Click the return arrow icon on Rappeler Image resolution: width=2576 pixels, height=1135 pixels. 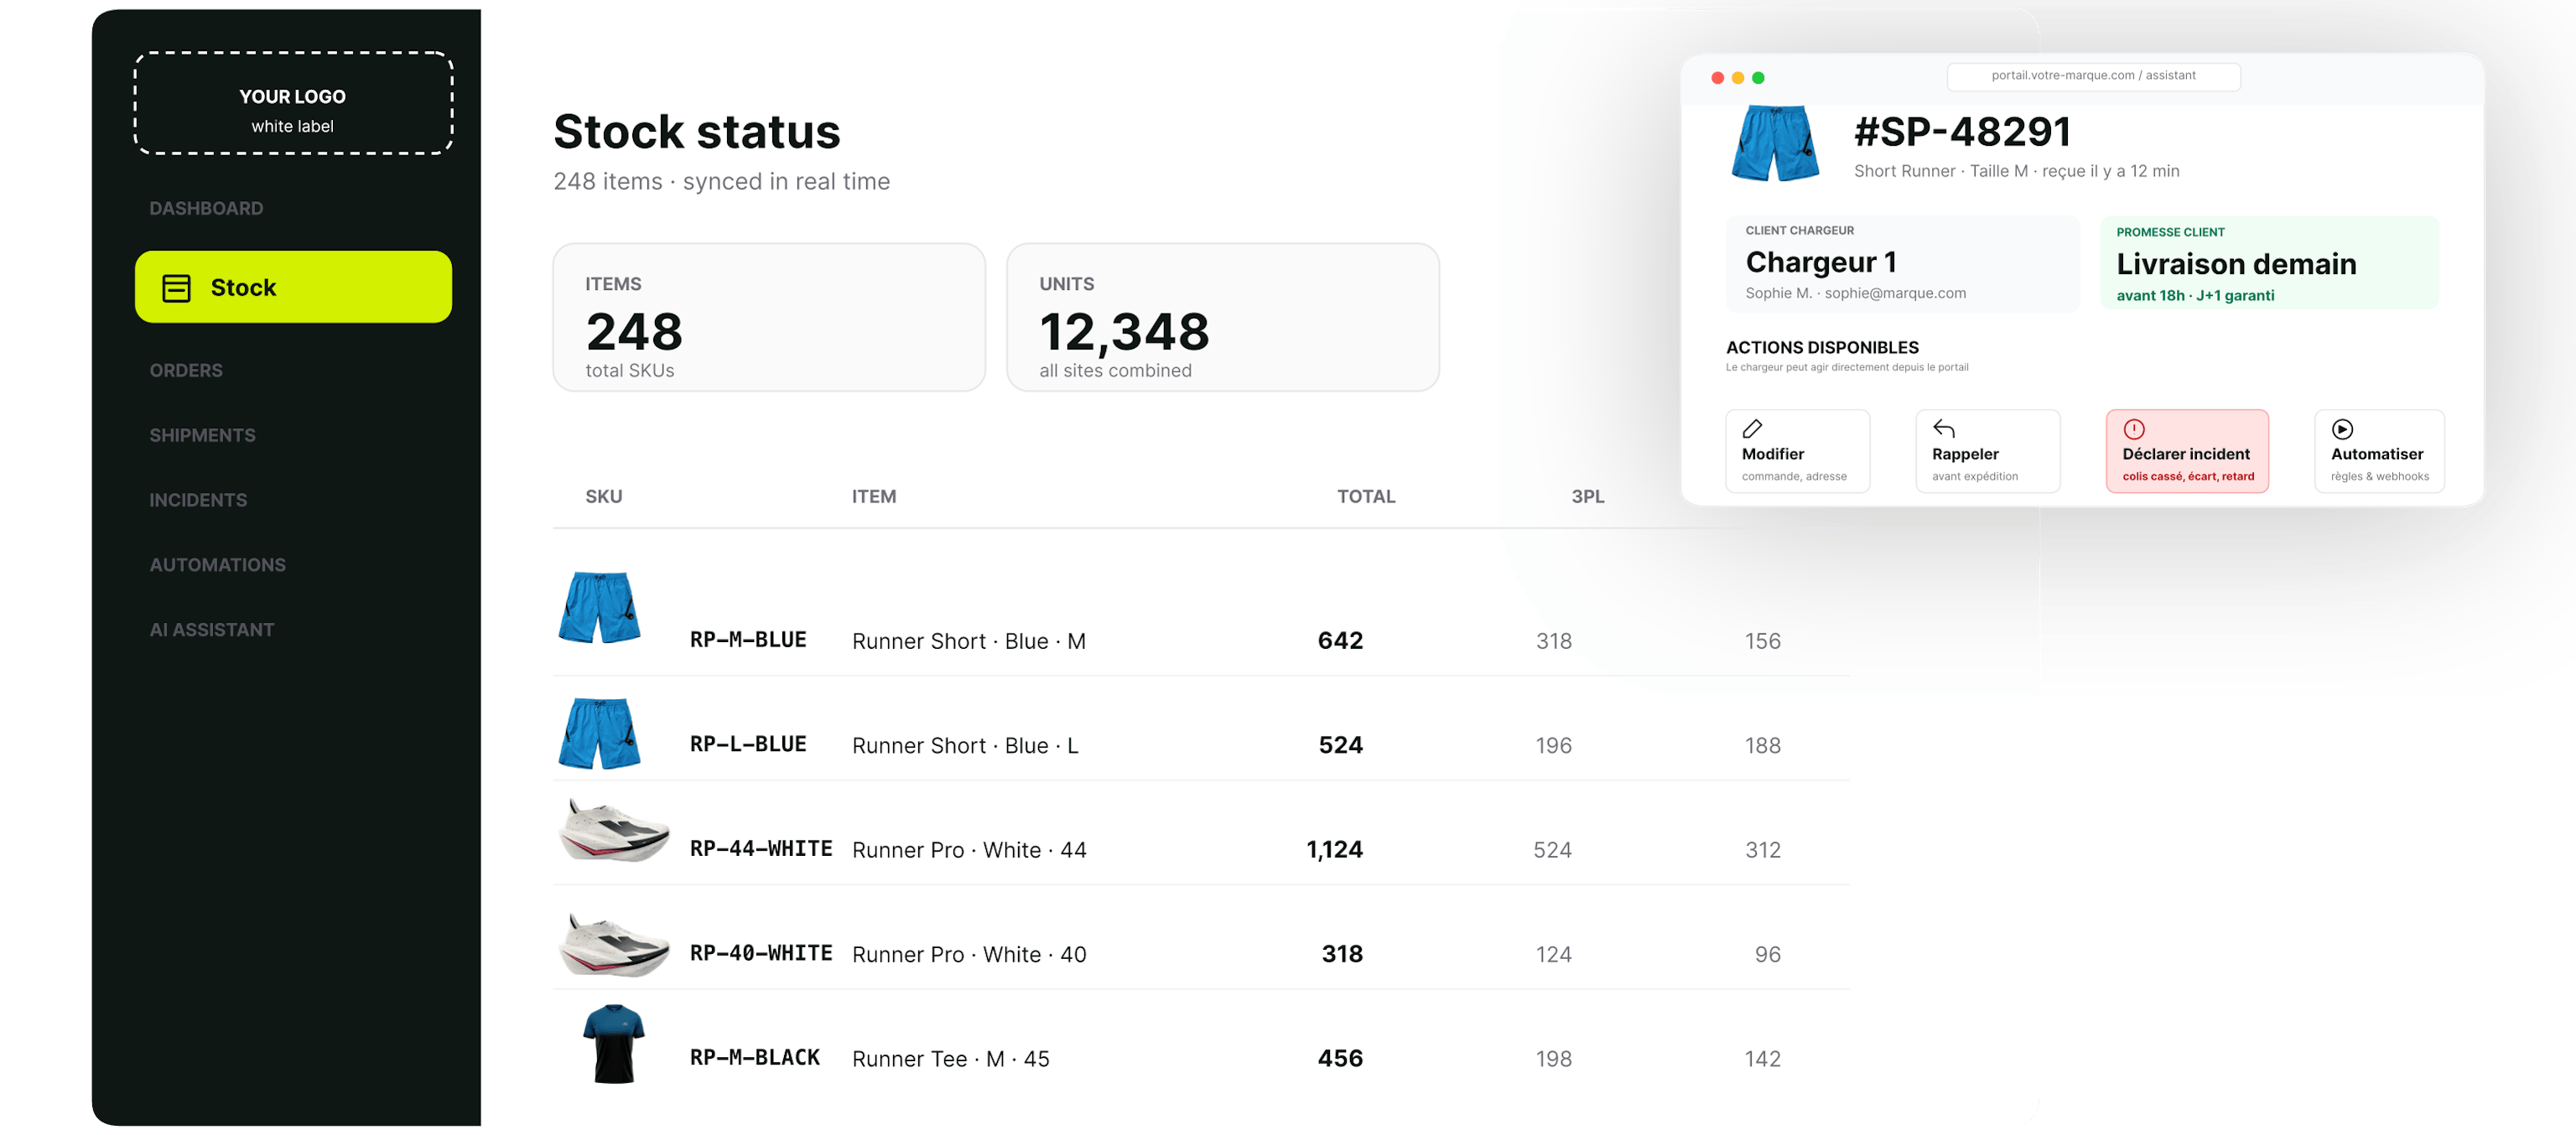tap(1943, 429)
